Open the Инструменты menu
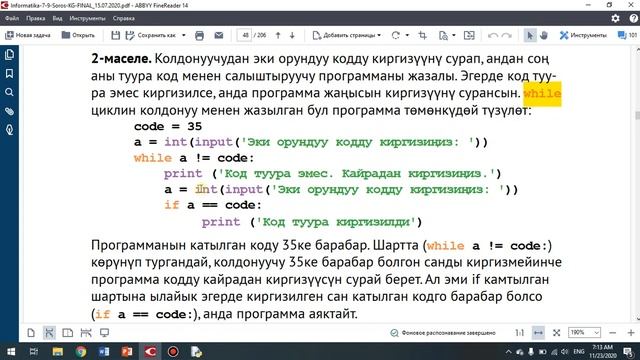This screenshot has height=360, width=640. tap(87, 18)
